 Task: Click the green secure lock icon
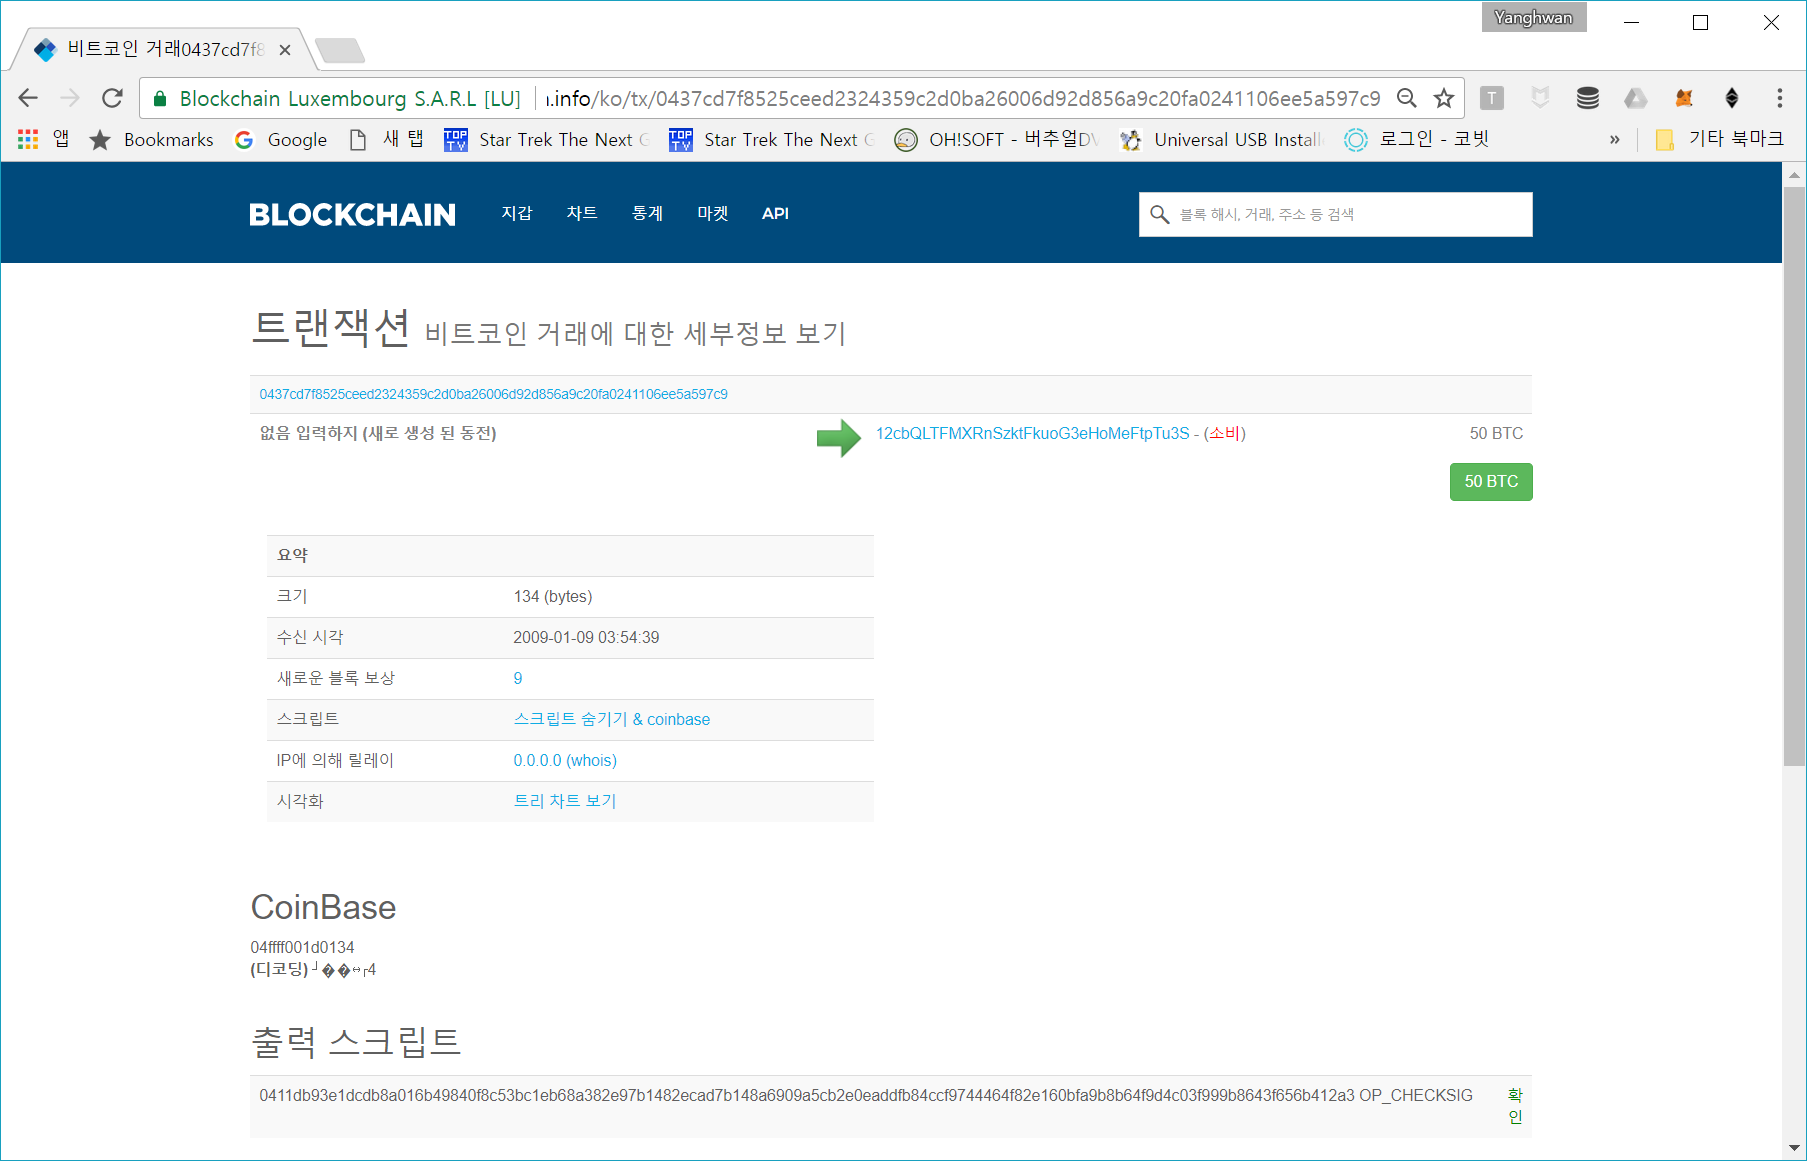pyautogui.click(x=159, y=98)
